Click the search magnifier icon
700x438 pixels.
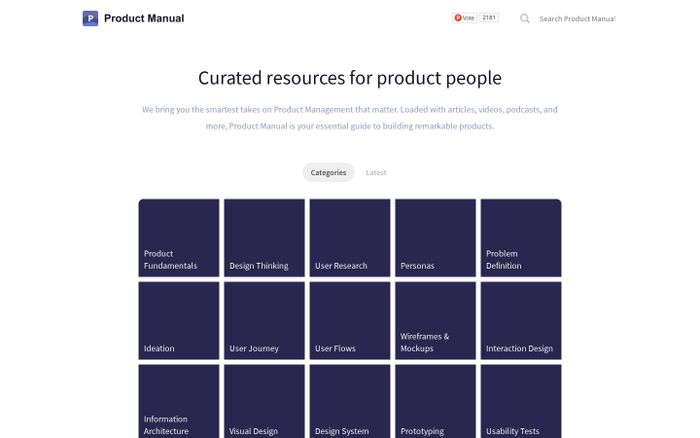click(x=525, y=18)
